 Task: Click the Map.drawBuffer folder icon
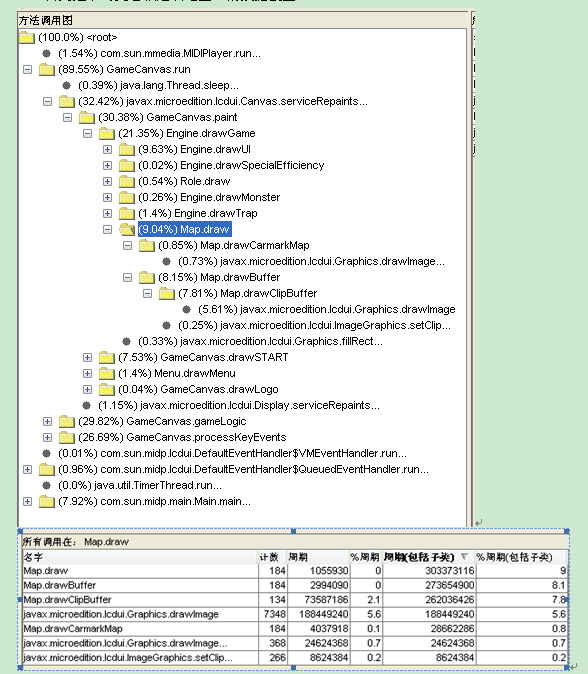(x=147, y=277)
